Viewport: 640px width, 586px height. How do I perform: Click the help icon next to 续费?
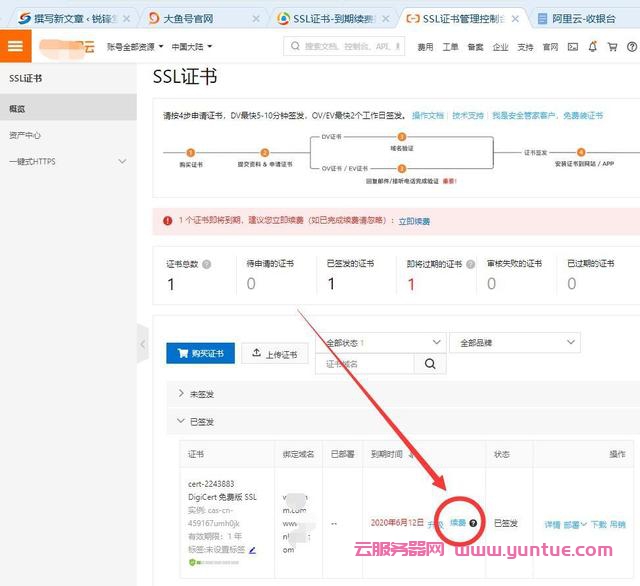473,523
